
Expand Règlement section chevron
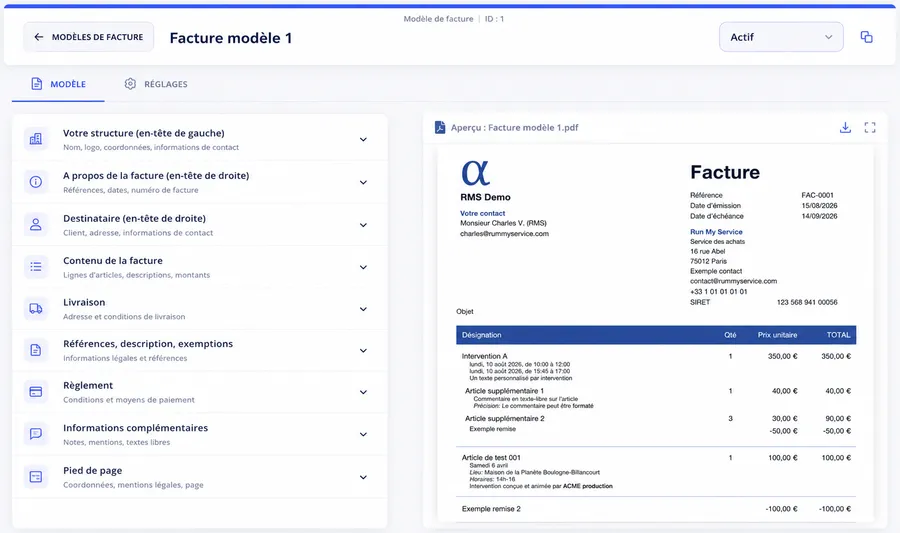(363, 392)
